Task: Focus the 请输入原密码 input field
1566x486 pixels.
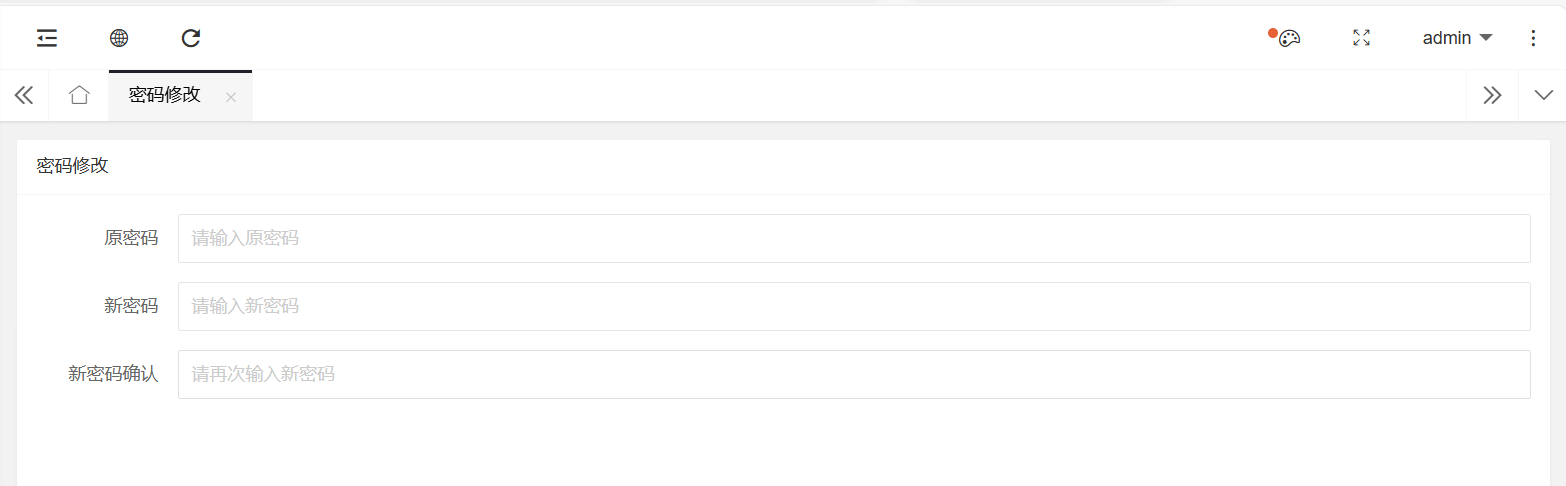Action: coord(854,238)
